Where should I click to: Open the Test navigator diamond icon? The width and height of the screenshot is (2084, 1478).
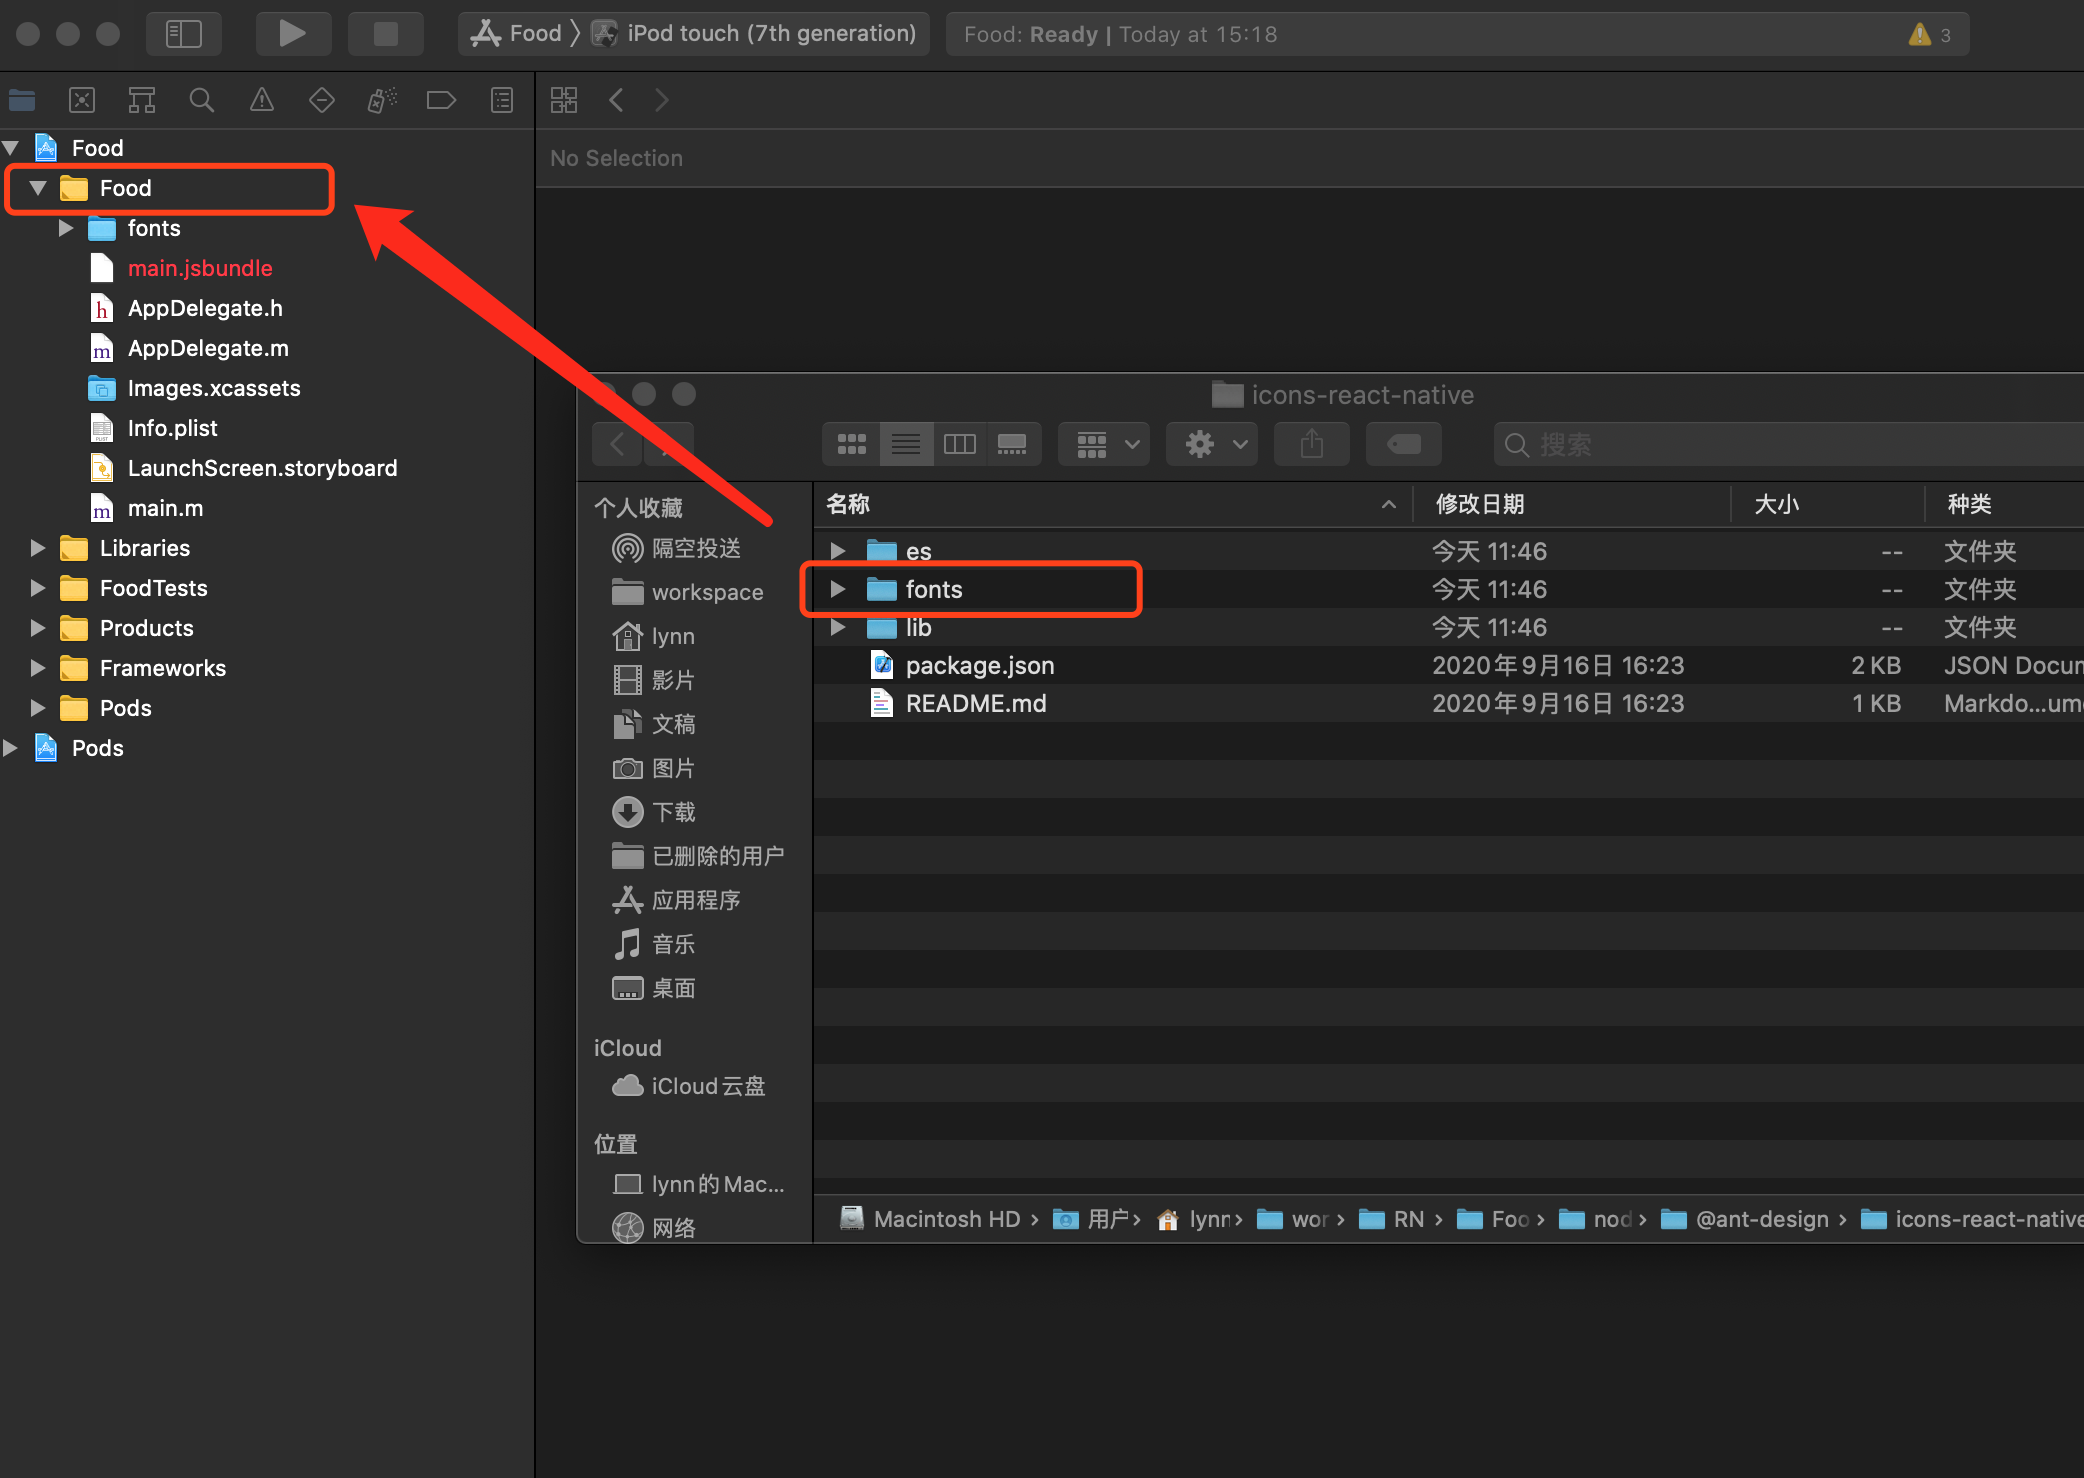321,100
